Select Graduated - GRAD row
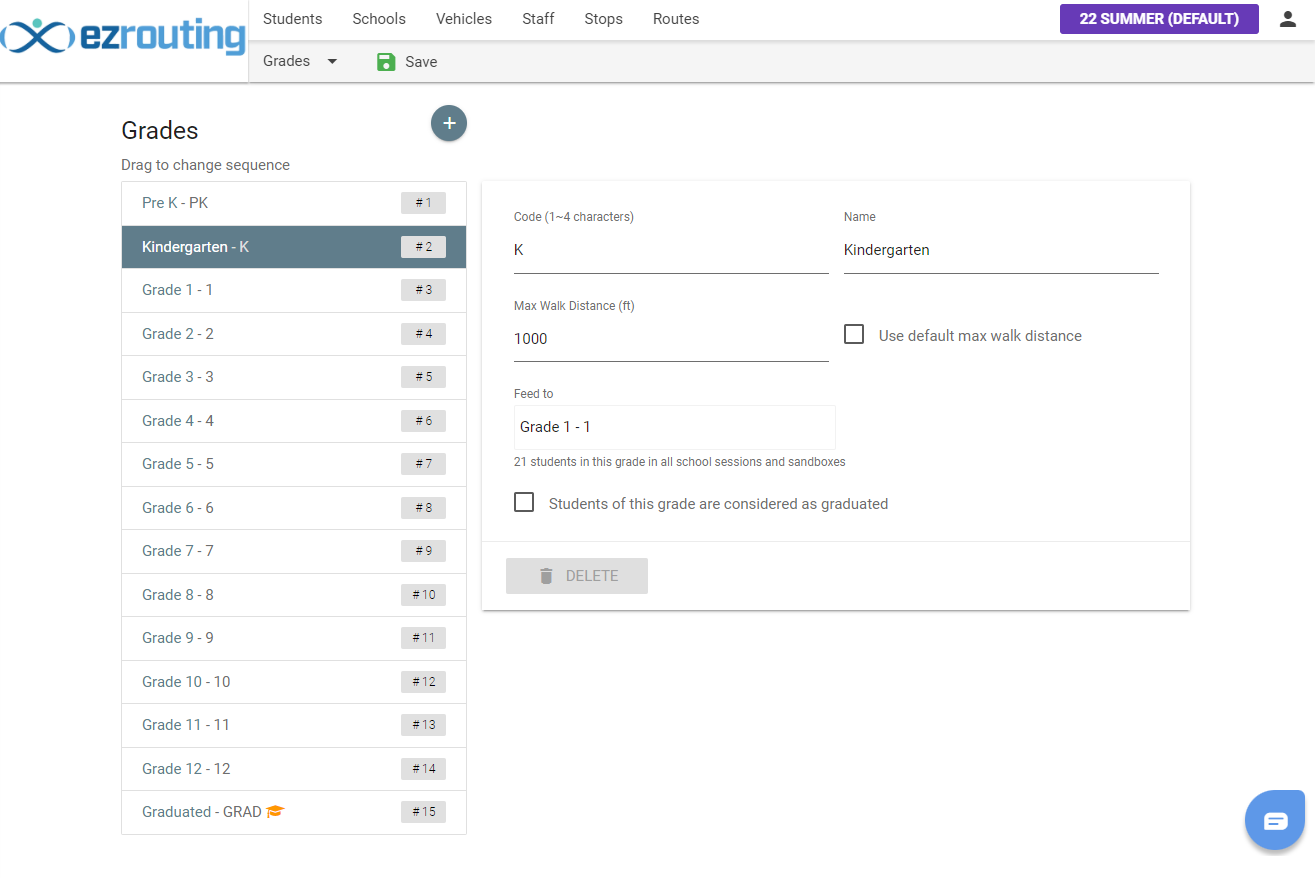This screenshot has width=1315, height=878. tap(294, 812)
